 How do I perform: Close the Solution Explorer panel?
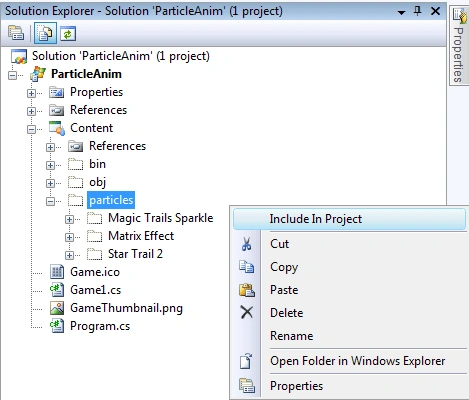(435, 11)
